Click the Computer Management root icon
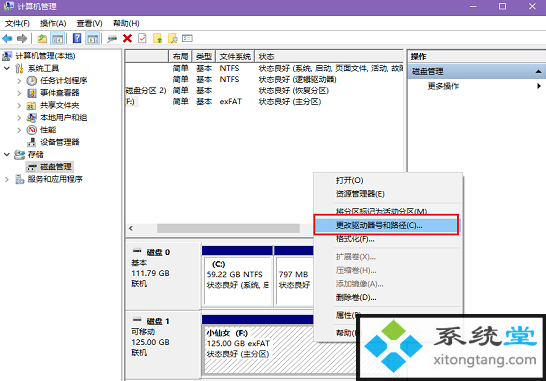The height and width of the screenshot is (381, 546). click(x=7, y=56)
